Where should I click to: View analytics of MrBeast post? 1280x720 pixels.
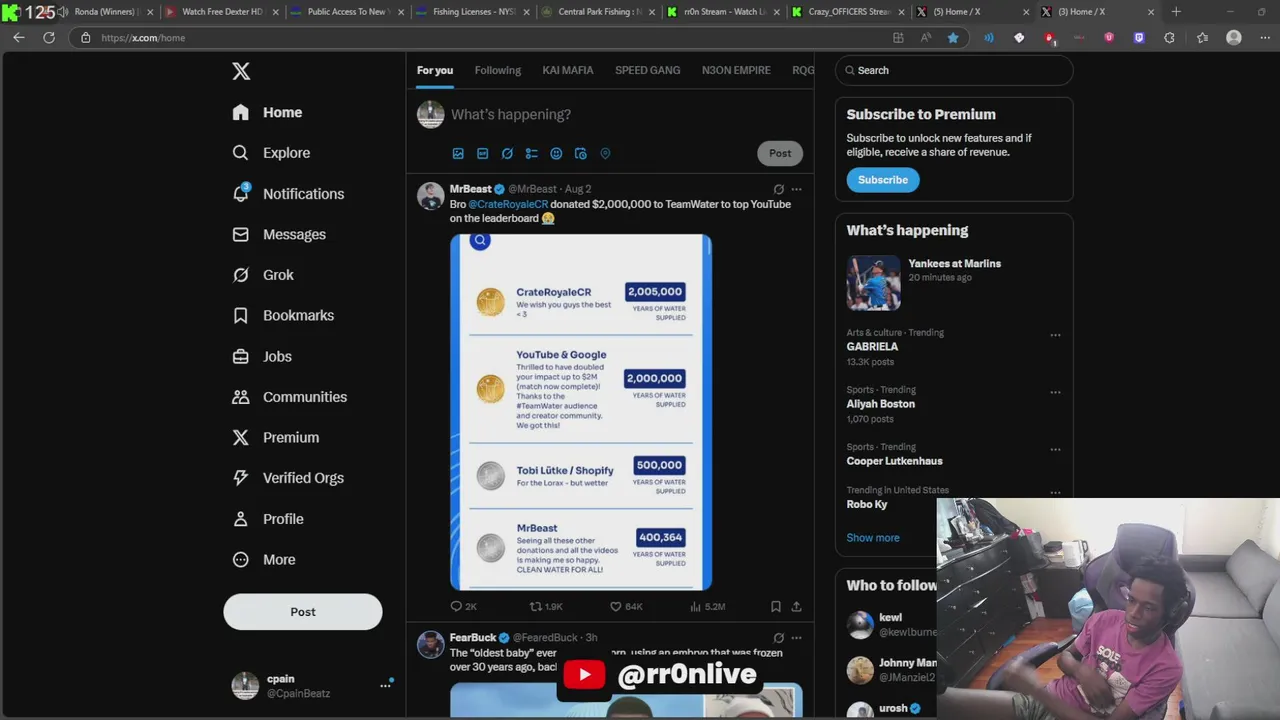click(707, 606)
